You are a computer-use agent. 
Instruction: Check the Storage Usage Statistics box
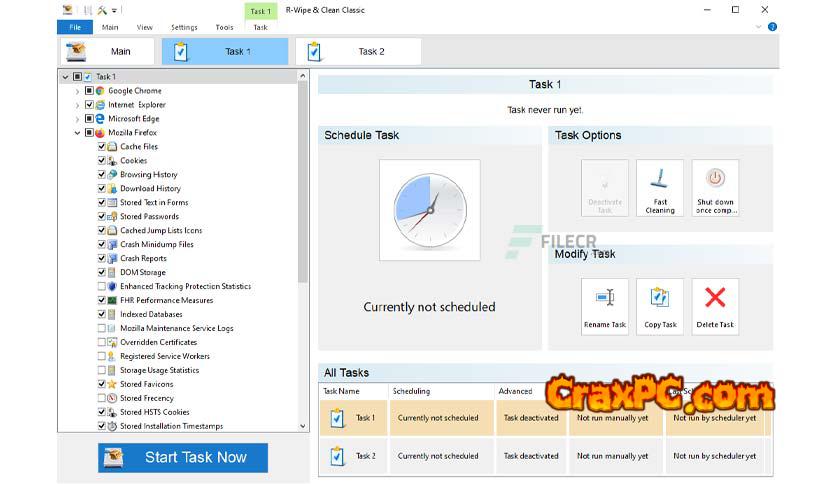pos(101,370)
